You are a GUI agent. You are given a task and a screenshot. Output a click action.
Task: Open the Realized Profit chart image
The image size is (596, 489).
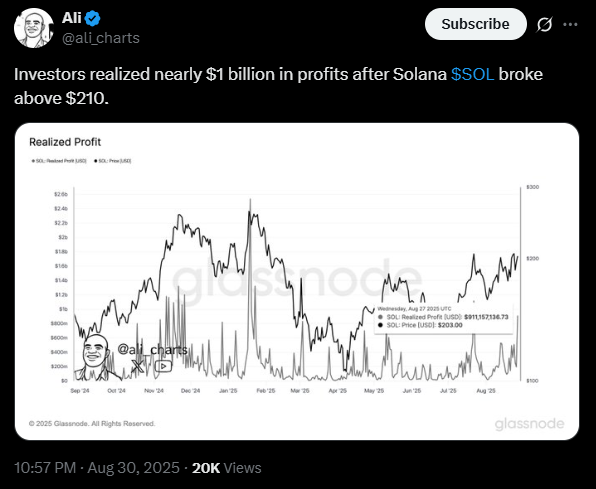pyautogui.click(x=297, y=281)
